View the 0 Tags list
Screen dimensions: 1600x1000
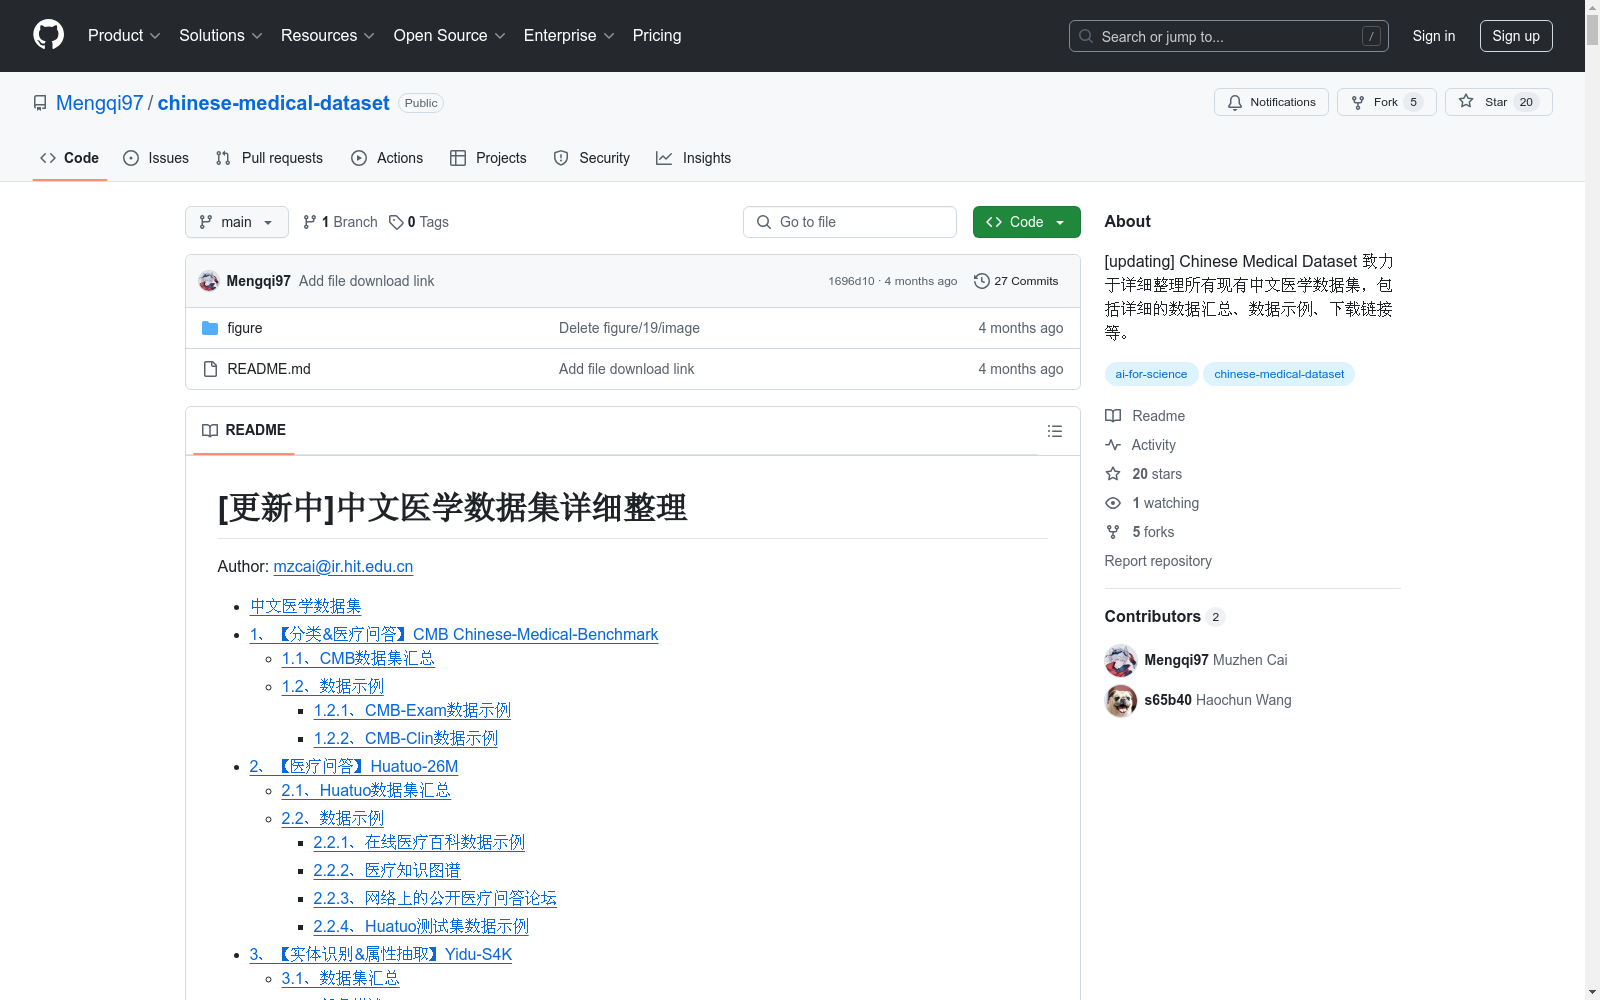tap(419, 222)
